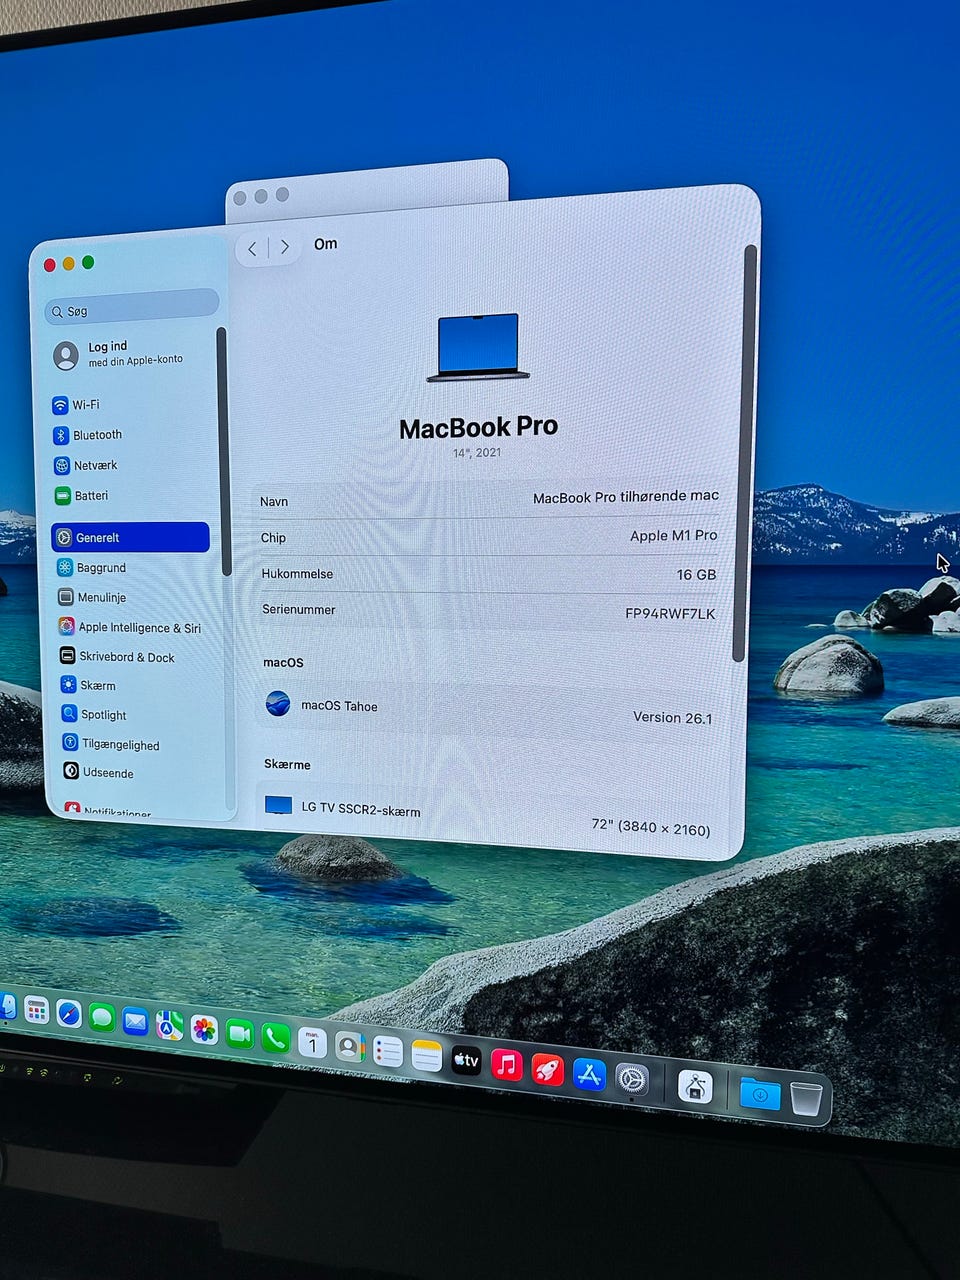960x1280 pixels.
Task: Select Udseende in the settings sidebar
Action: [x=98, y=772]
